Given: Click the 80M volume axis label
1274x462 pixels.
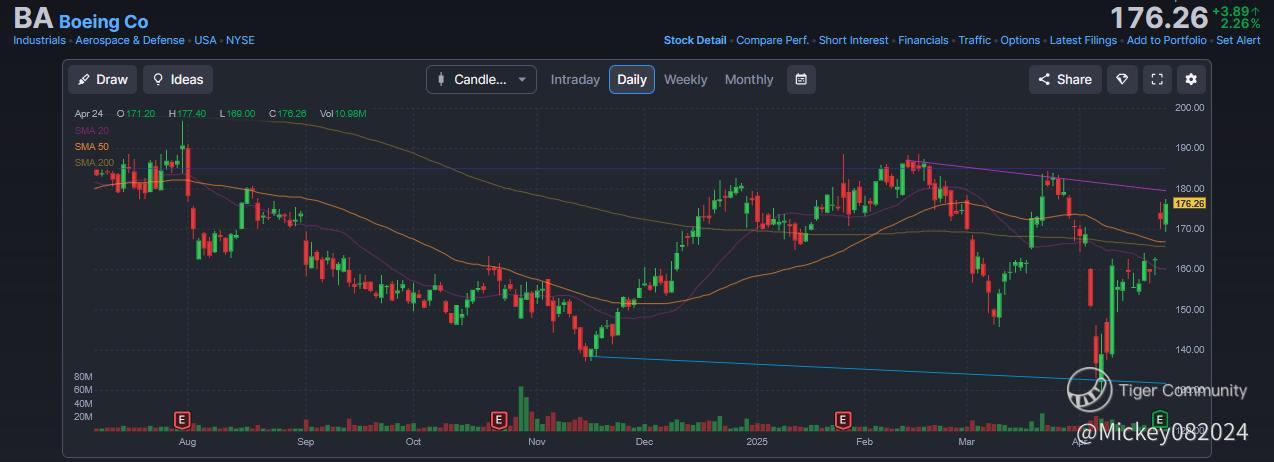Looking at the screenshot, I should 83,376.
